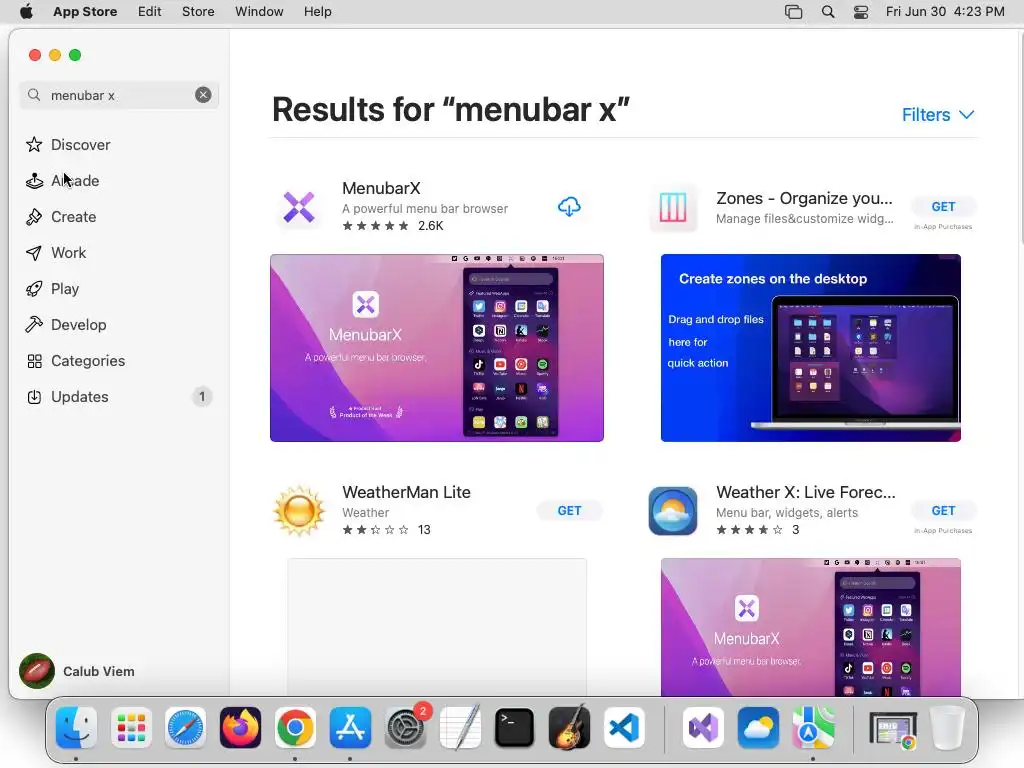The image size is (1024, 768).
Task: Open the minimized Chrome window in the Dock
Action: coord(893,729)
